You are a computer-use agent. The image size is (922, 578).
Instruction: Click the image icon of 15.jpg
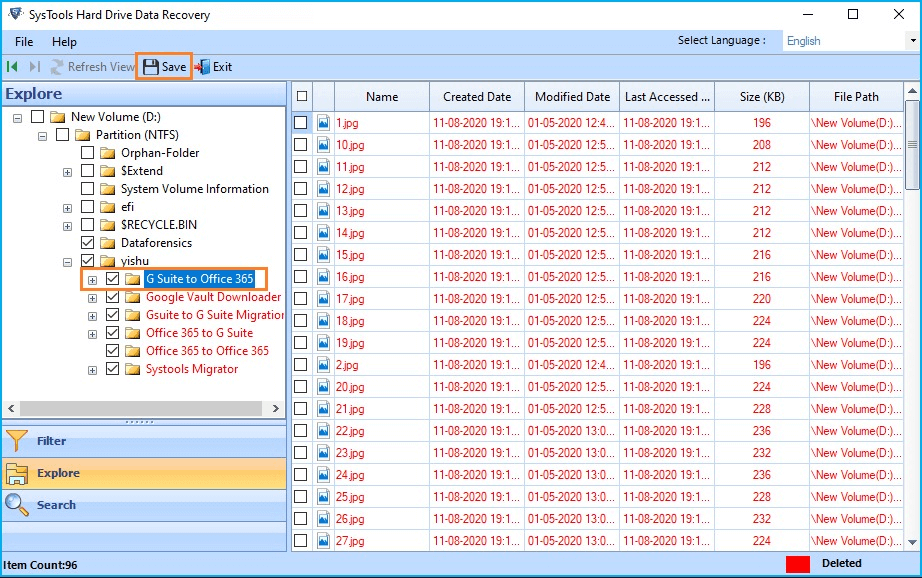click(323, 255)
